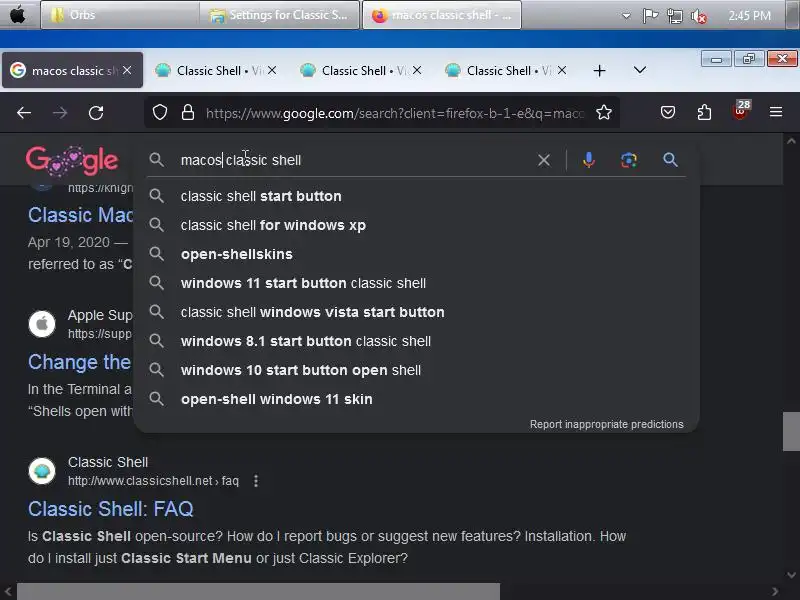800x600 pixels.
Task: Submit search with blue magnifier
Action: [x=670, y=160]
